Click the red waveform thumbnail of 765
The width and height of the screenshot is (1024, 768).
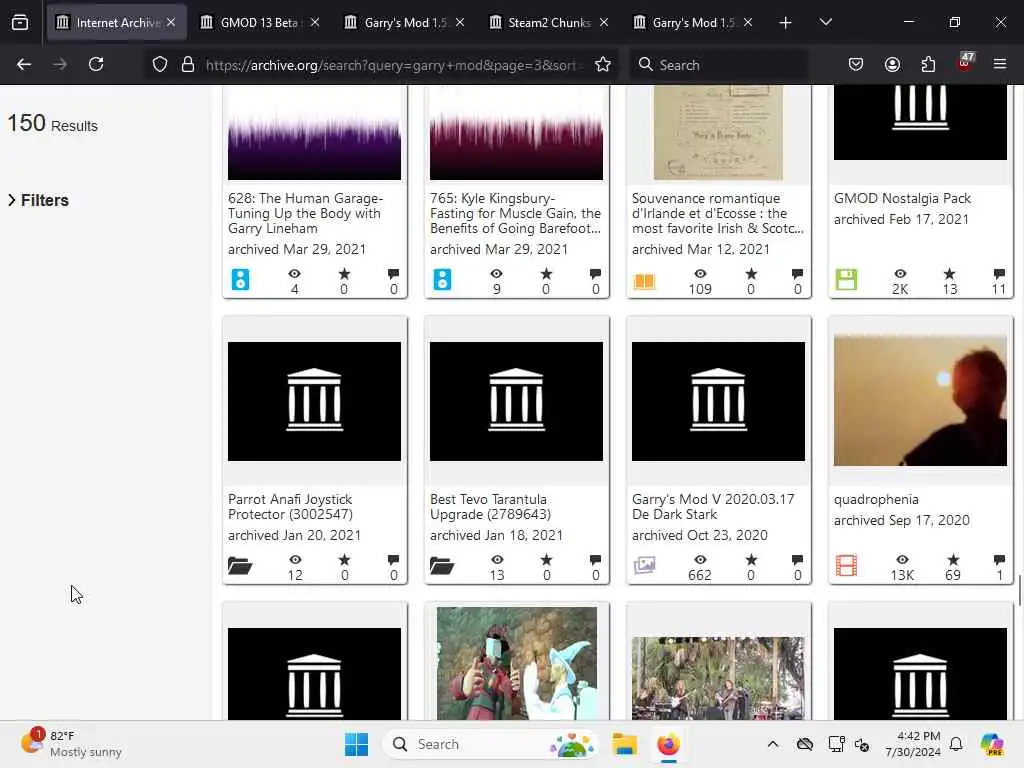(x=516, y=133)
